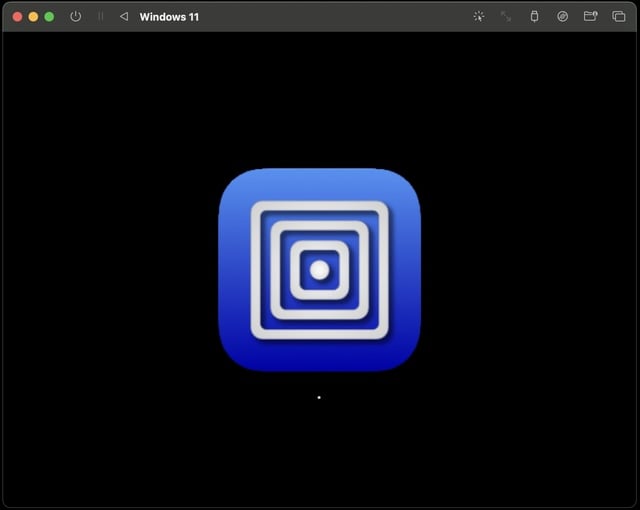Click the power button to shut down VM

[x=76, y=17]
